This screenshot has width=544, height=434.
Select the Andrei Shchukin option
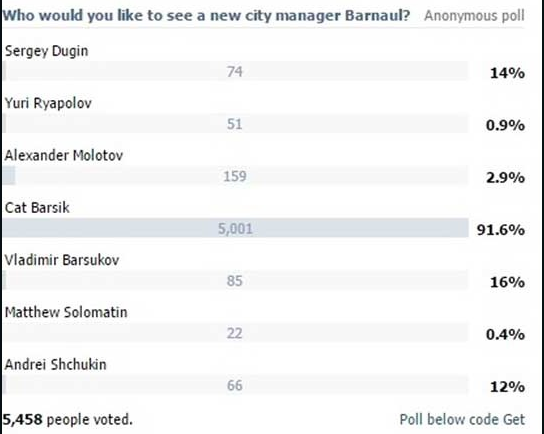tap(56, 365)
